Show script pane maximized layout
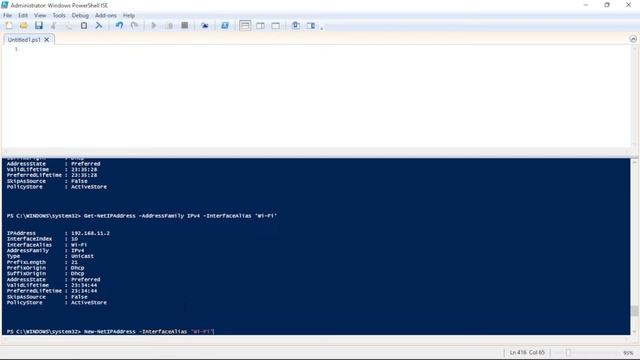The width and height of the screenshot is (640, 360). pyautogui.click(x=276, y=25)
